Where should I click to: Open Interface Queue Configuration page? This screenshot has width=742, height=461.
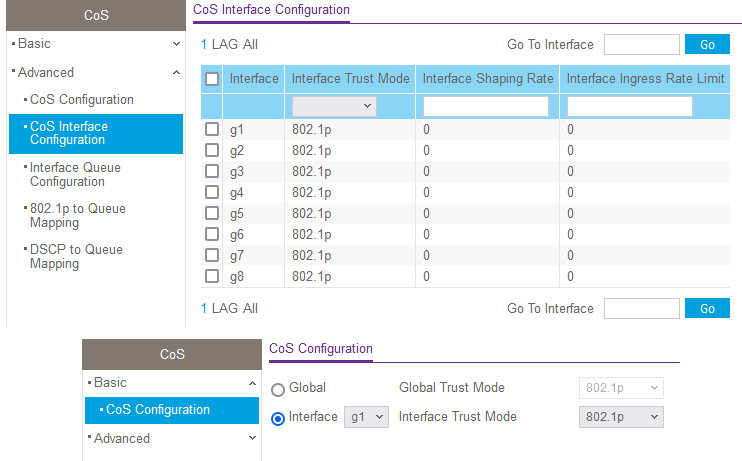coord(75,174)
